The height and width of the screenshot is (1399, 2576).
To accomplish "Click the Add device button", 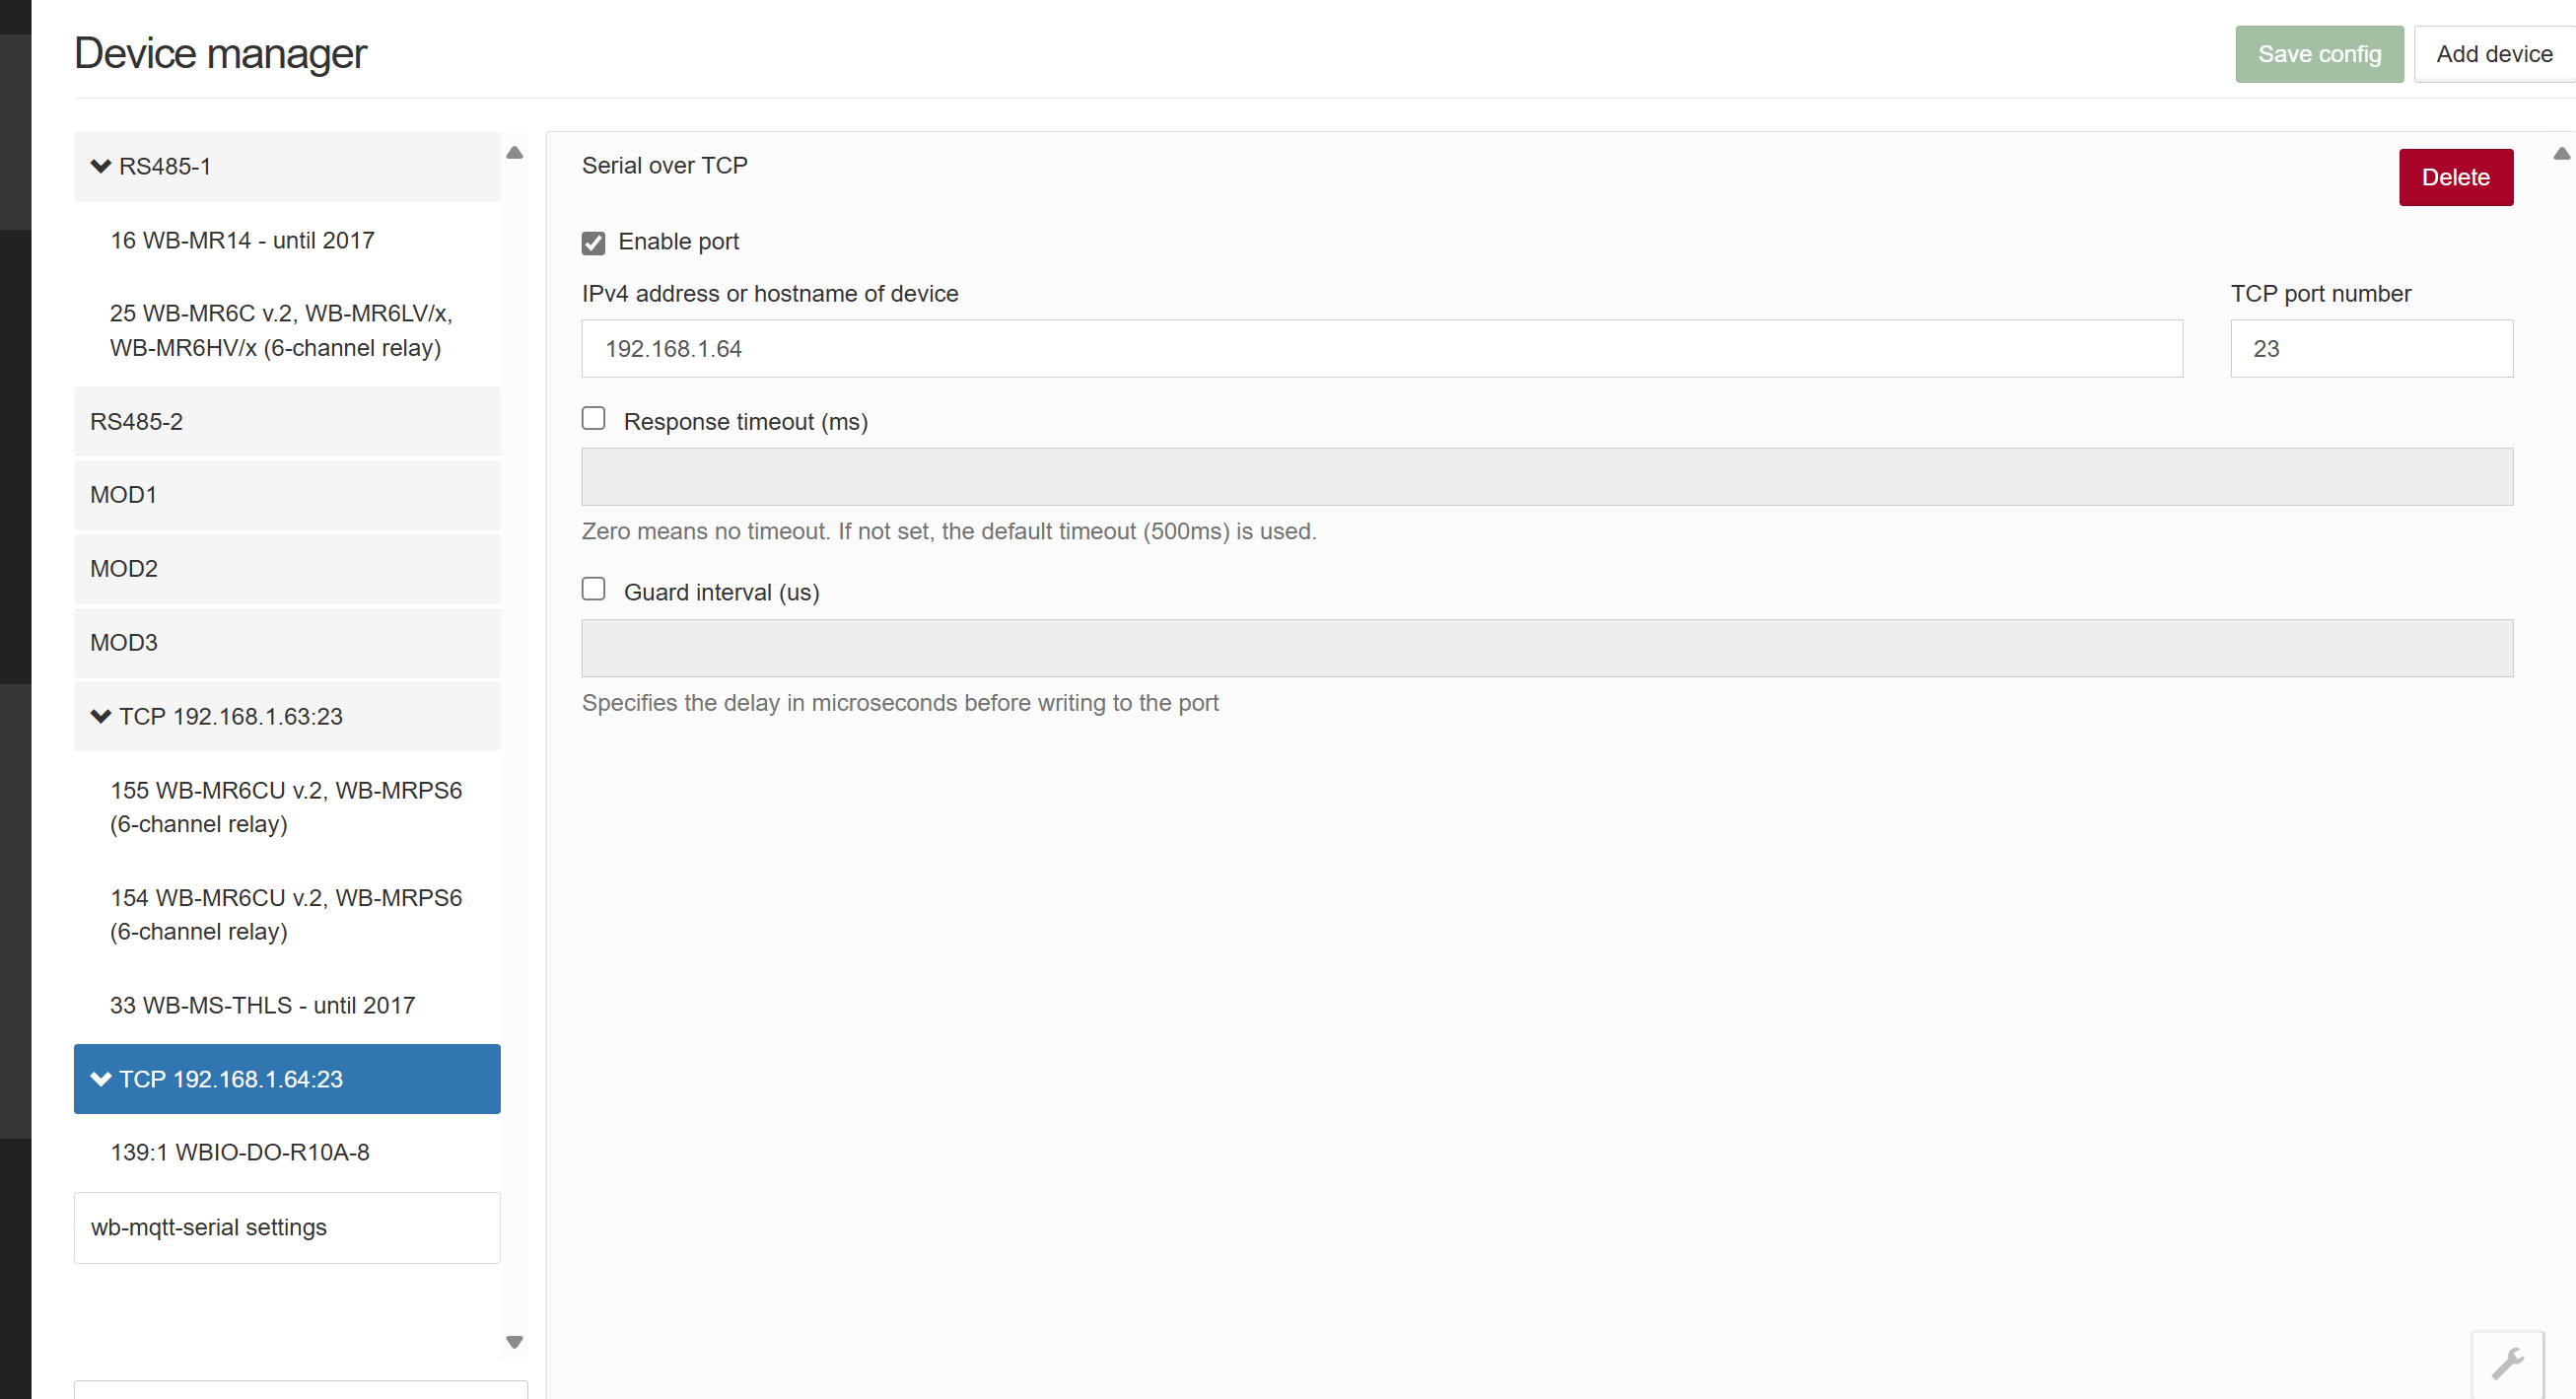I will tap(2493, 54).
